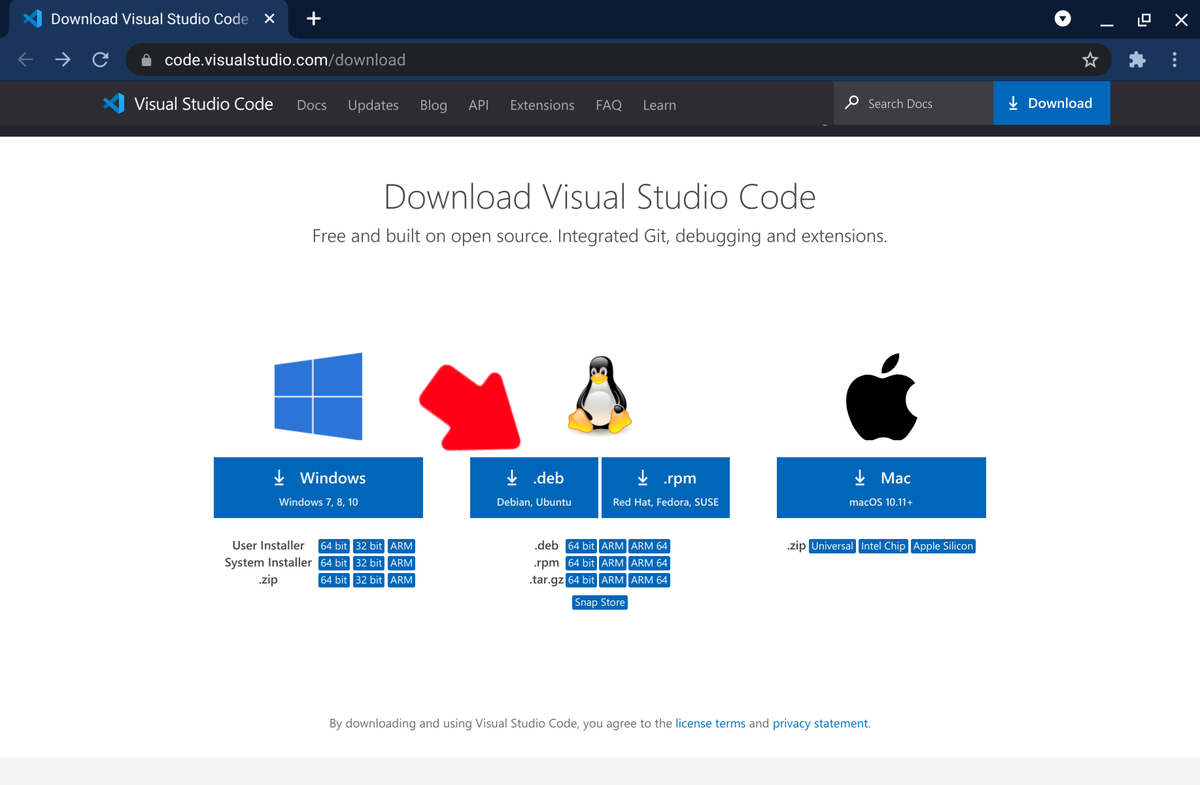Open the license terms link

[x=710, y=723]
